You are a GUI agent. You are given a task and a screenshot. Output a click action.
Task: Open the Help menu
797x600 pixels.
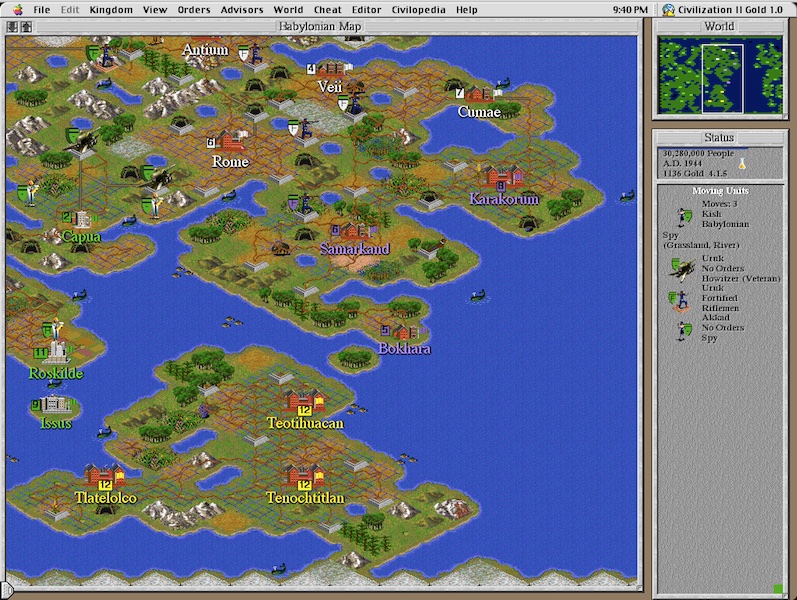(x=467, y=10)
